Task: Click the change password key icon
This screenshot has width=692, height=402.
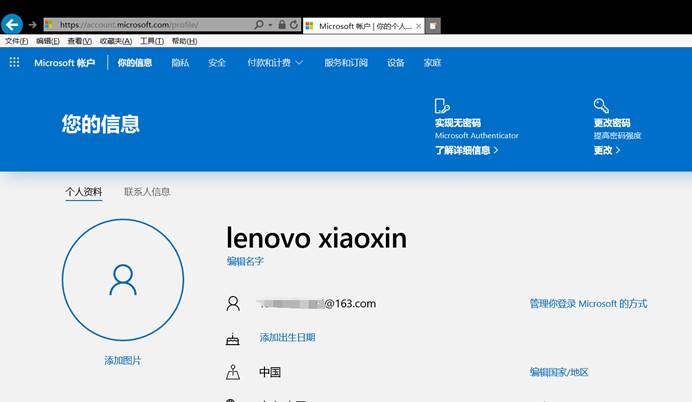Action: [601, 106]
